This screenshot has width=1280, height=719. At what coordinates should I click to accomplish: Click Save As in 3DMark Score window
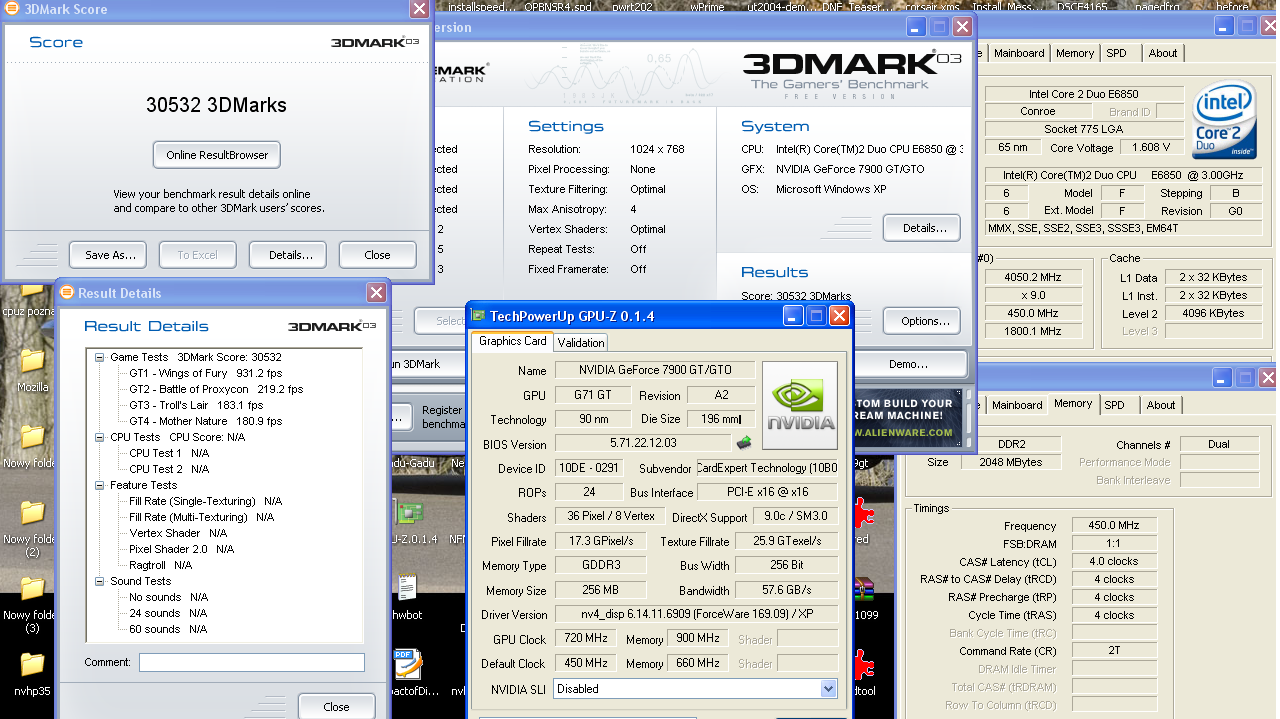pos(108,254)
